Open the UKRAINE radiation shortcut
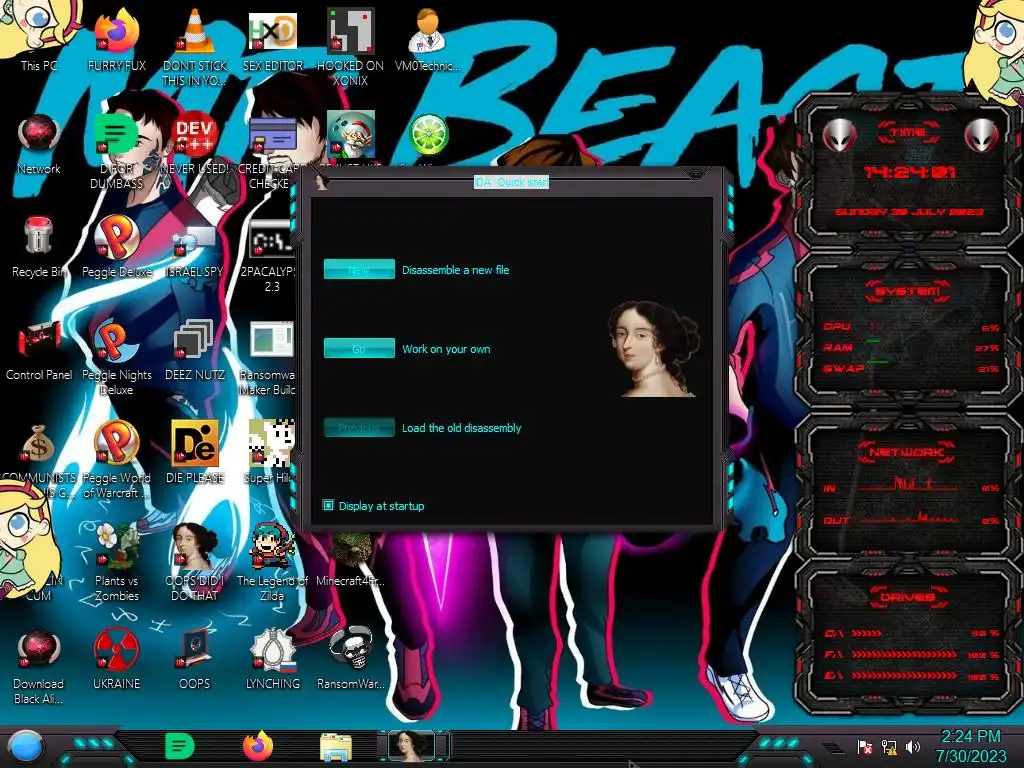 coord(116,658)
